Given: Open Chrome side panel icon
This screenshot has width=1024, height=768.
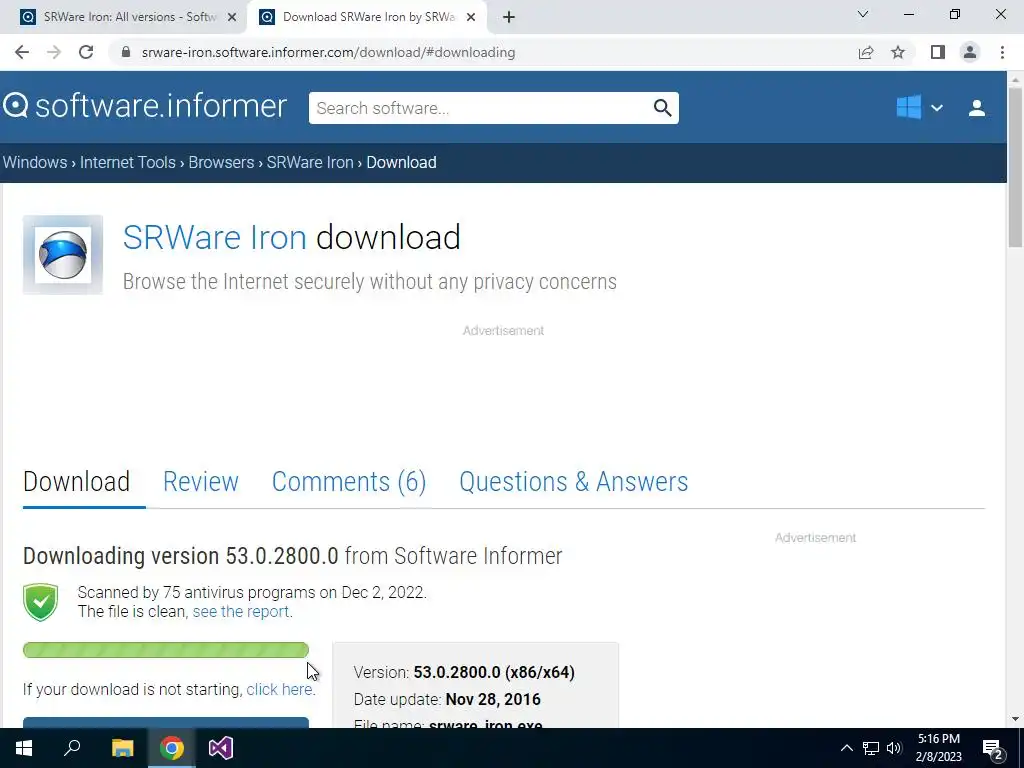Looking at the screenshot, I should click(x=938, y=52).
